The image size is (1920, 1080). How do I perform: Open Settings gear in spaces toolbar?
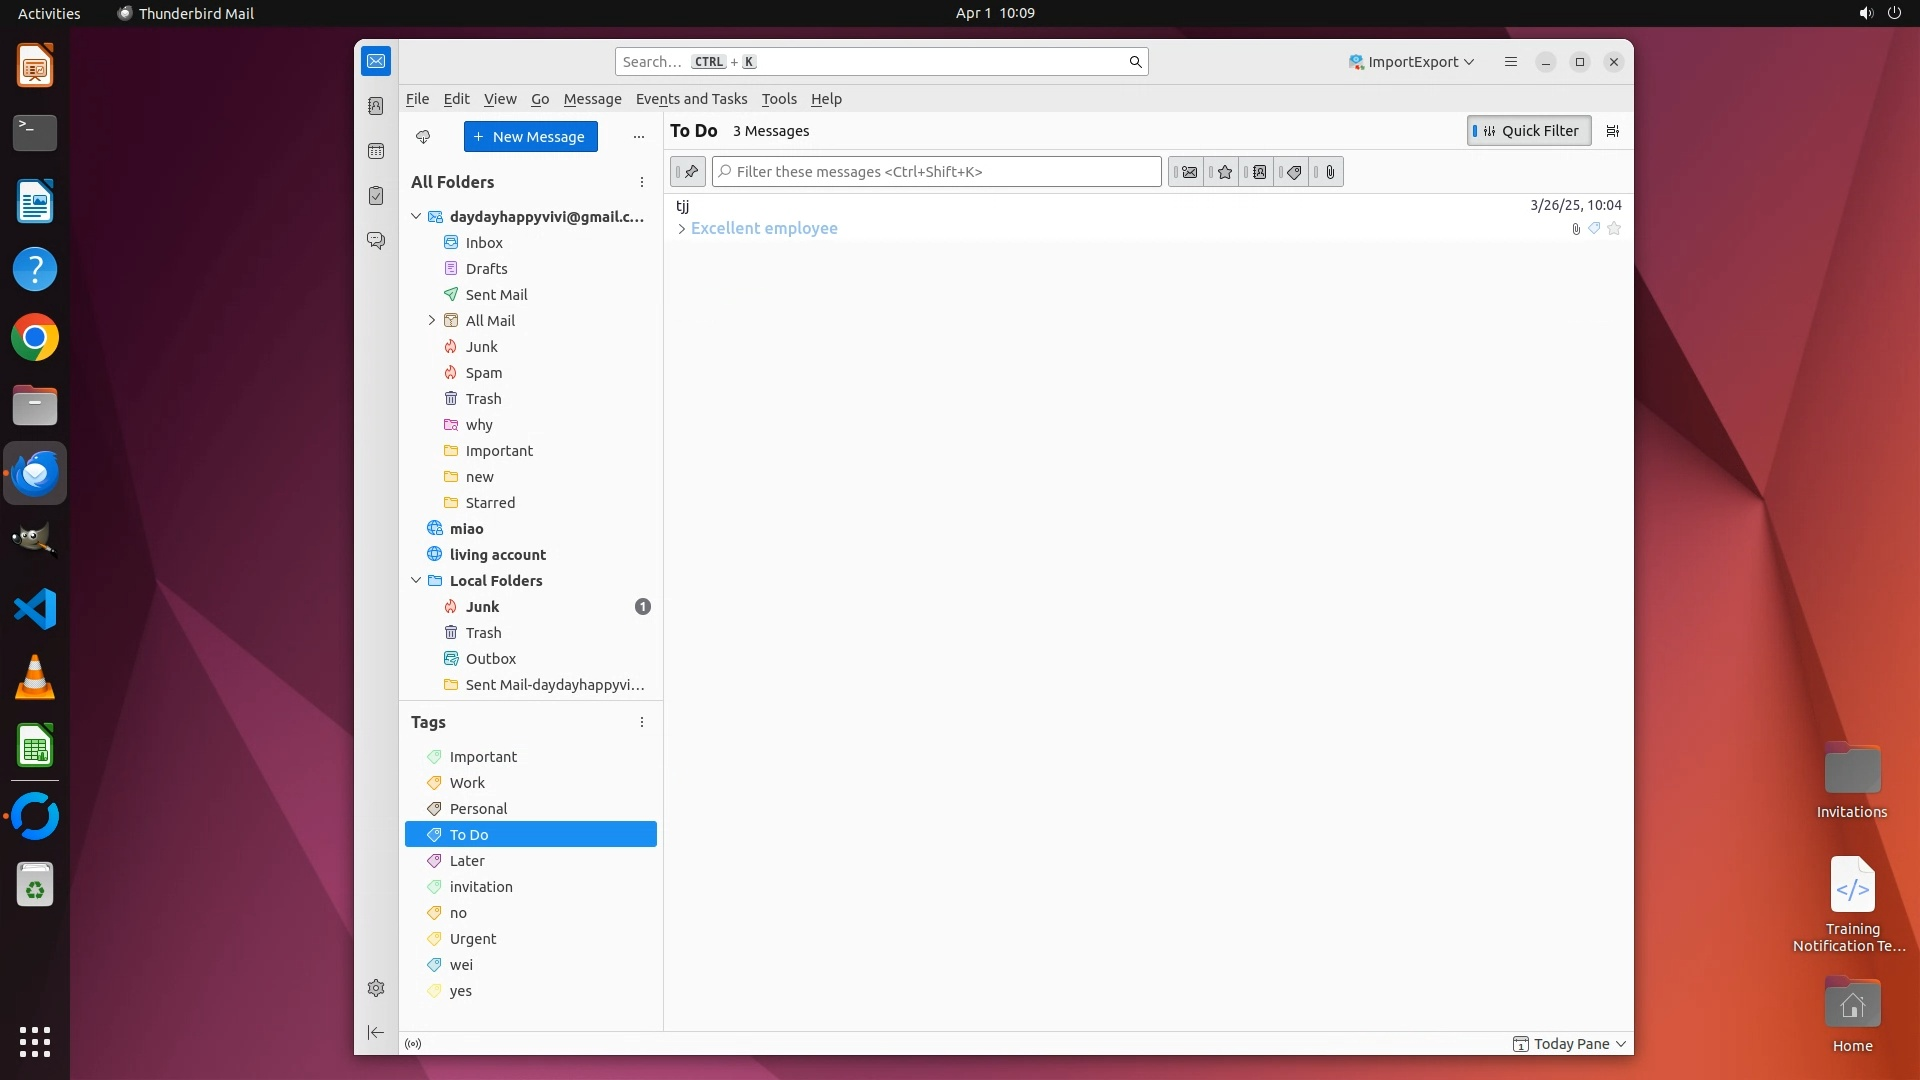(x=376, y=988)
